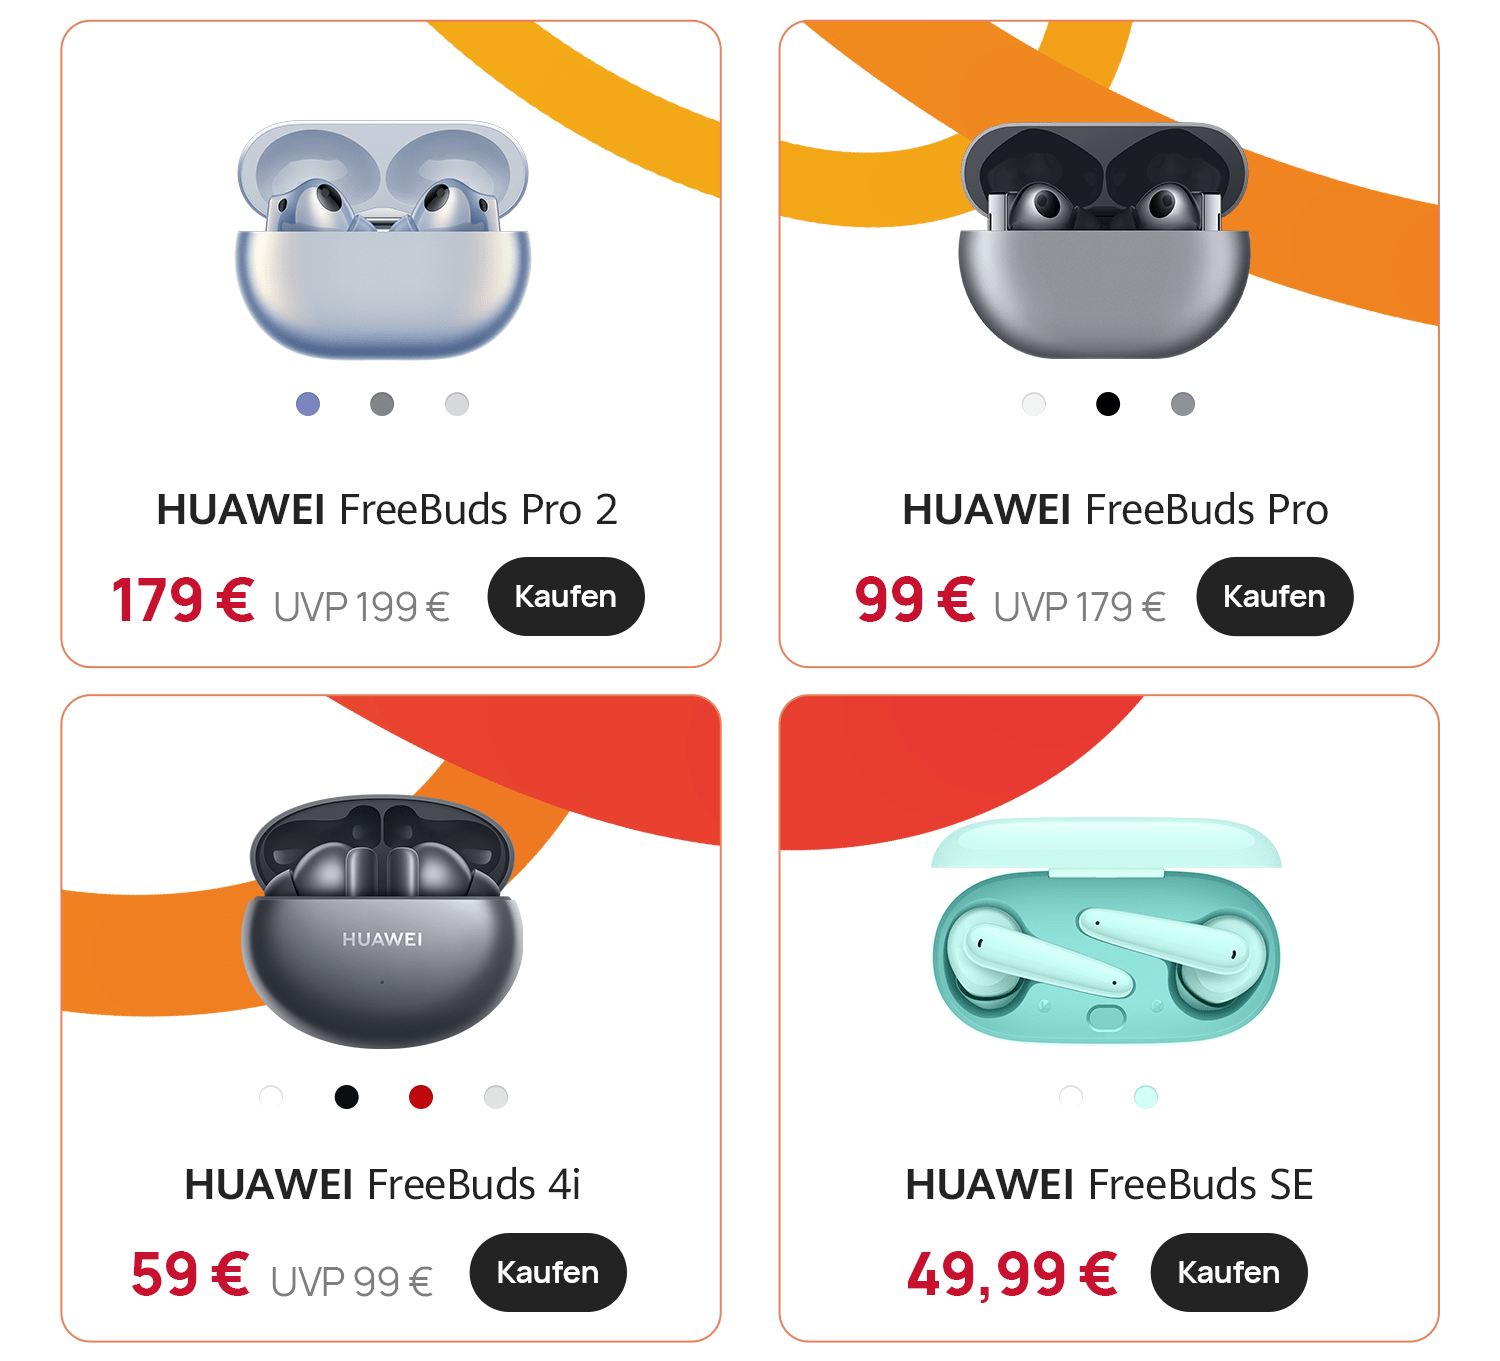
Task: Pick white color for FreeBuds 4i
Action: point(271,1097)
